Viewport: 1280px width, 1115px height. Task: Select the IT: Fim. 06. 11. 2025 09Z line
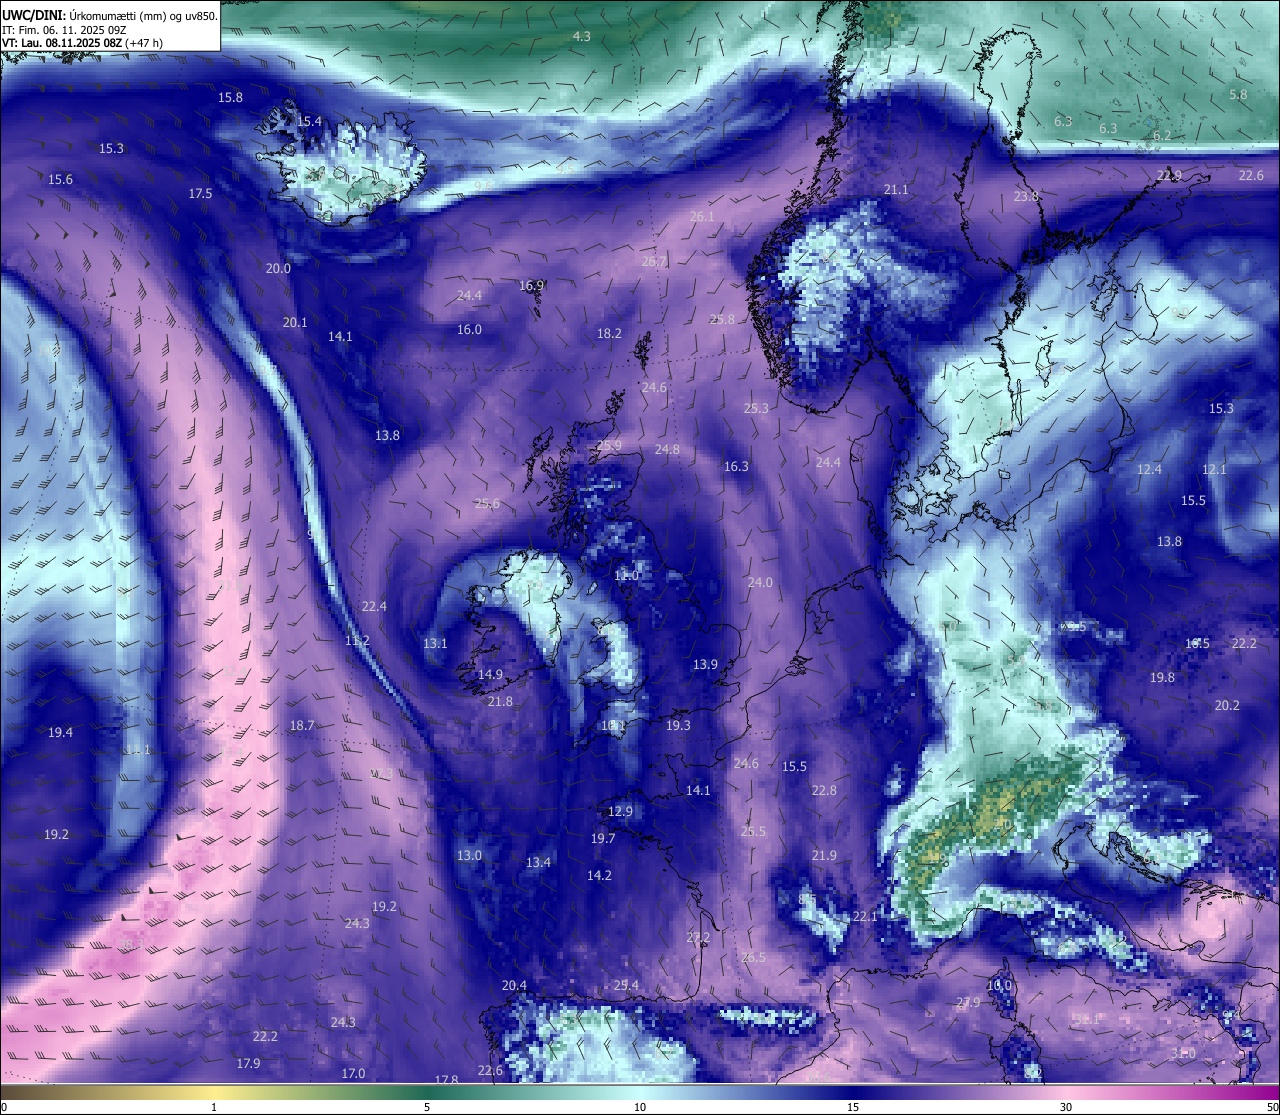tap(64, 30)
